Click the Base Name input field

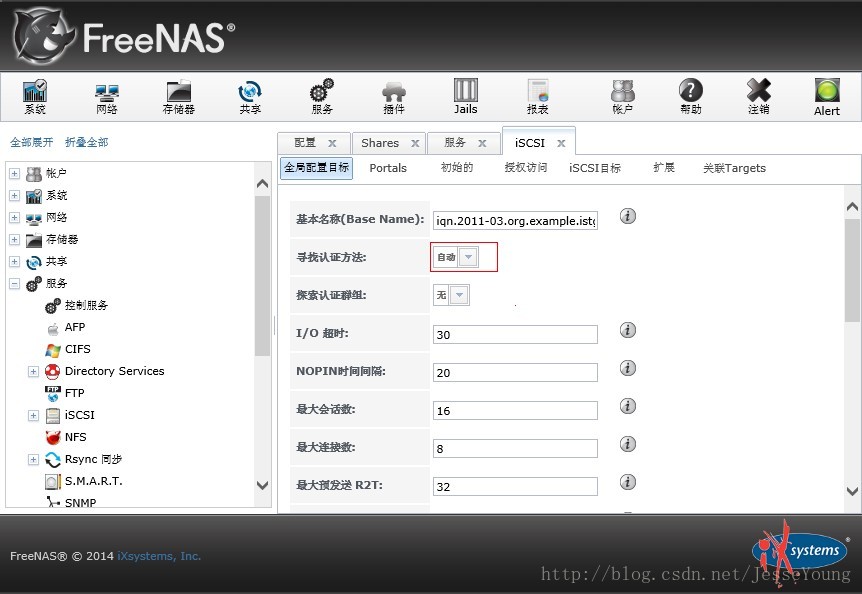(515, 220)
